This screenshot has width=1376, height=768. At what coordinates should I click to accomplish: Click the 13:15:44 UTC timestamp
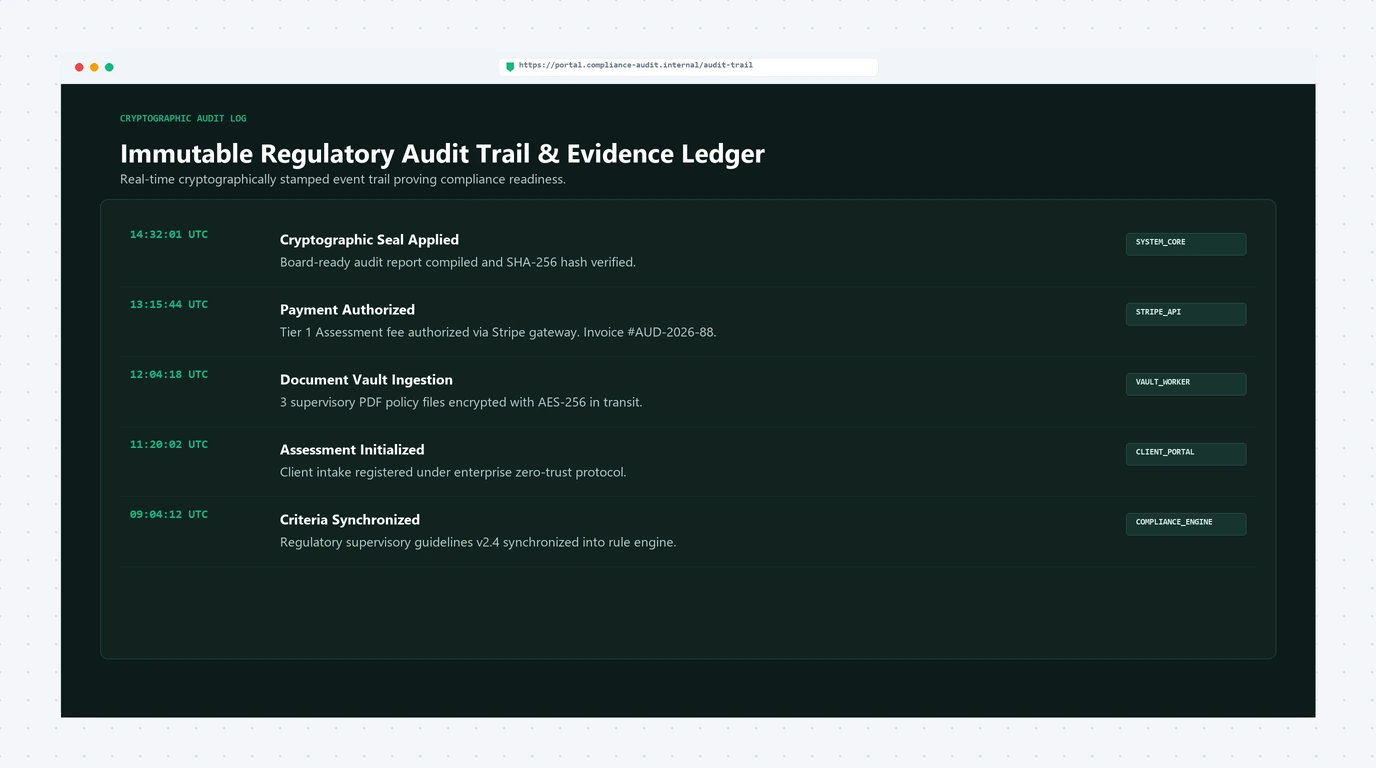pos(169,305)
